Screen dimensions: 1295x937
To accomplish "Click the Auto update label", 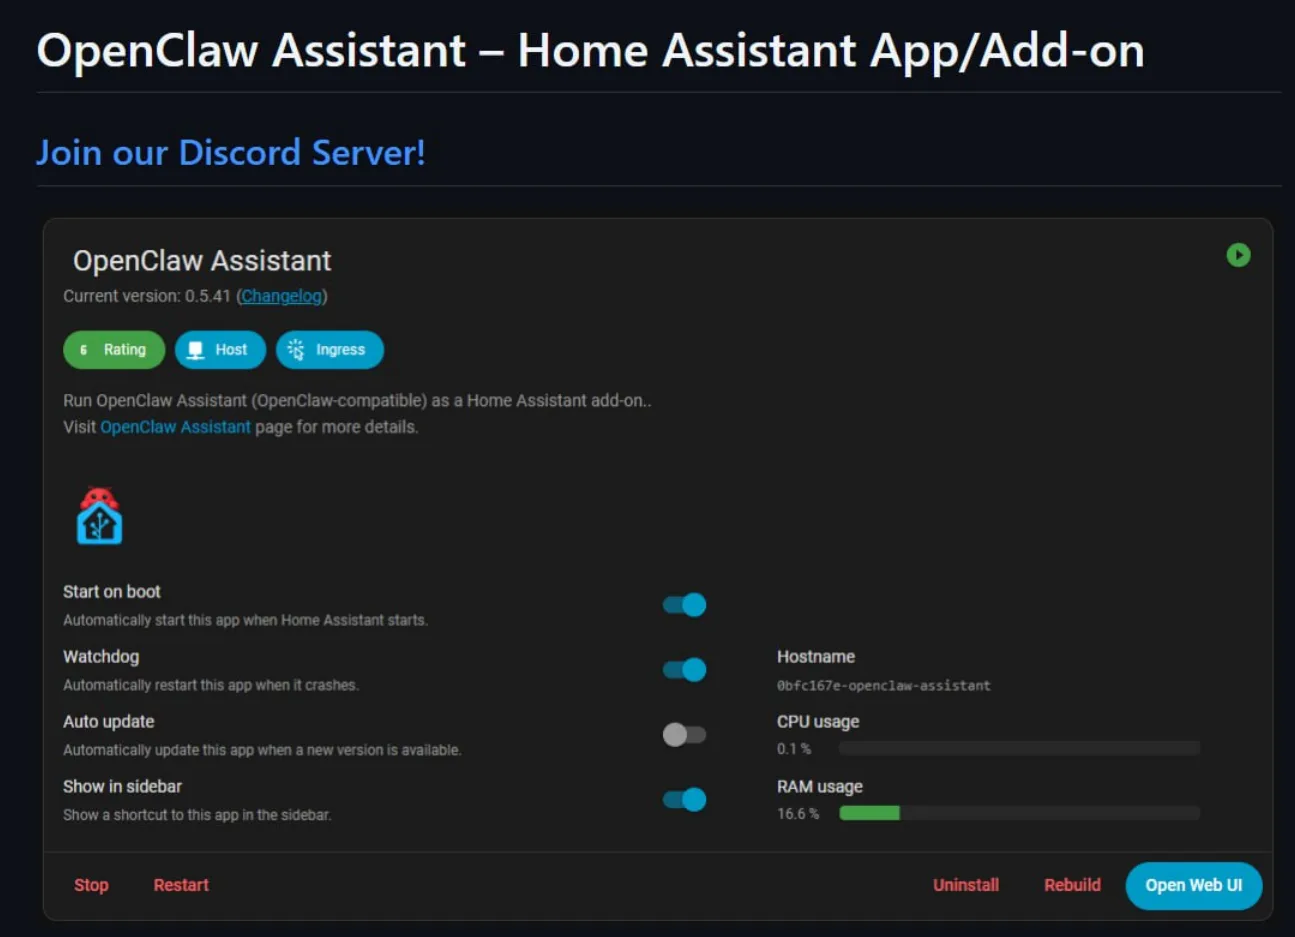I will pyautogui.click(x=109, y=722).
